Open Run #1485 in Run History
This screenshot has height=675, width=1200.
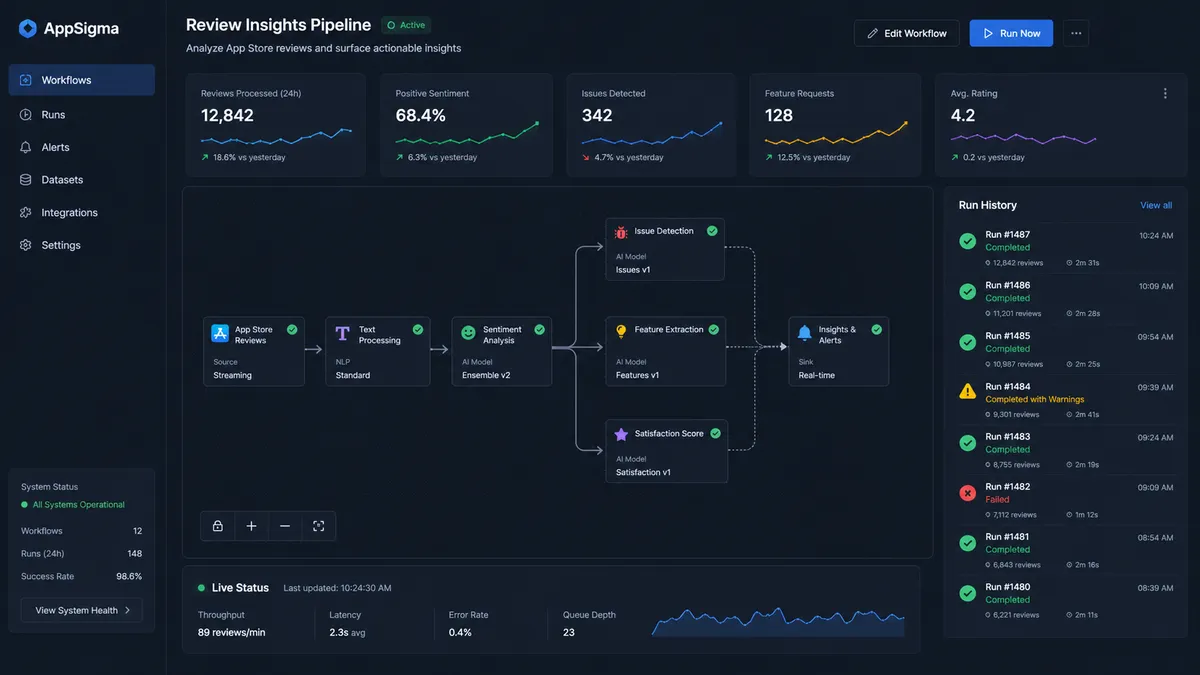[1066, 349]
